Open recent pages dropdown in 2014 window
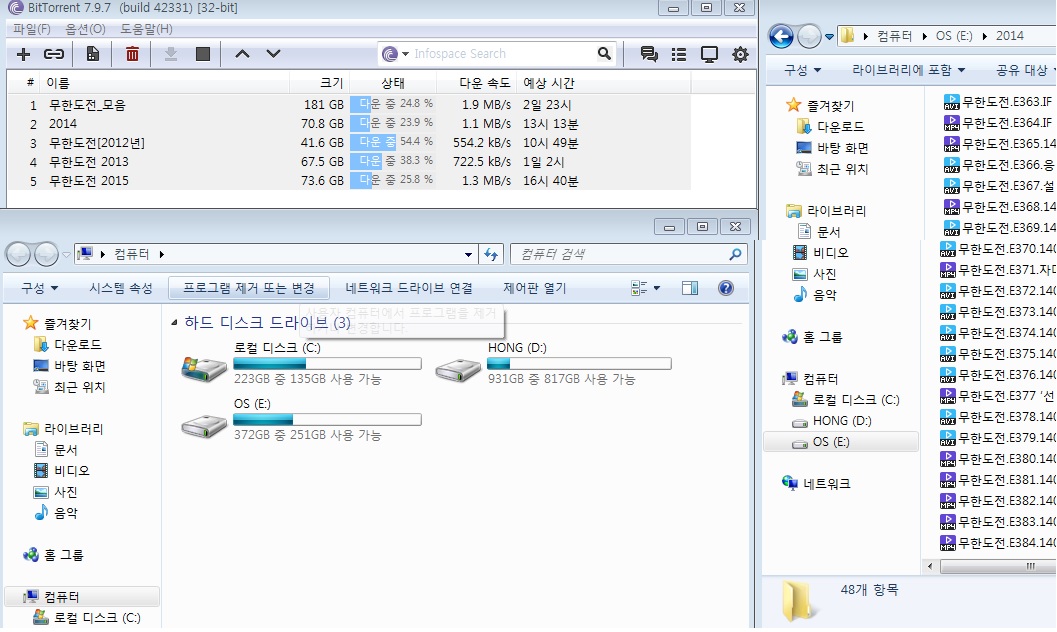 point(829,36)
